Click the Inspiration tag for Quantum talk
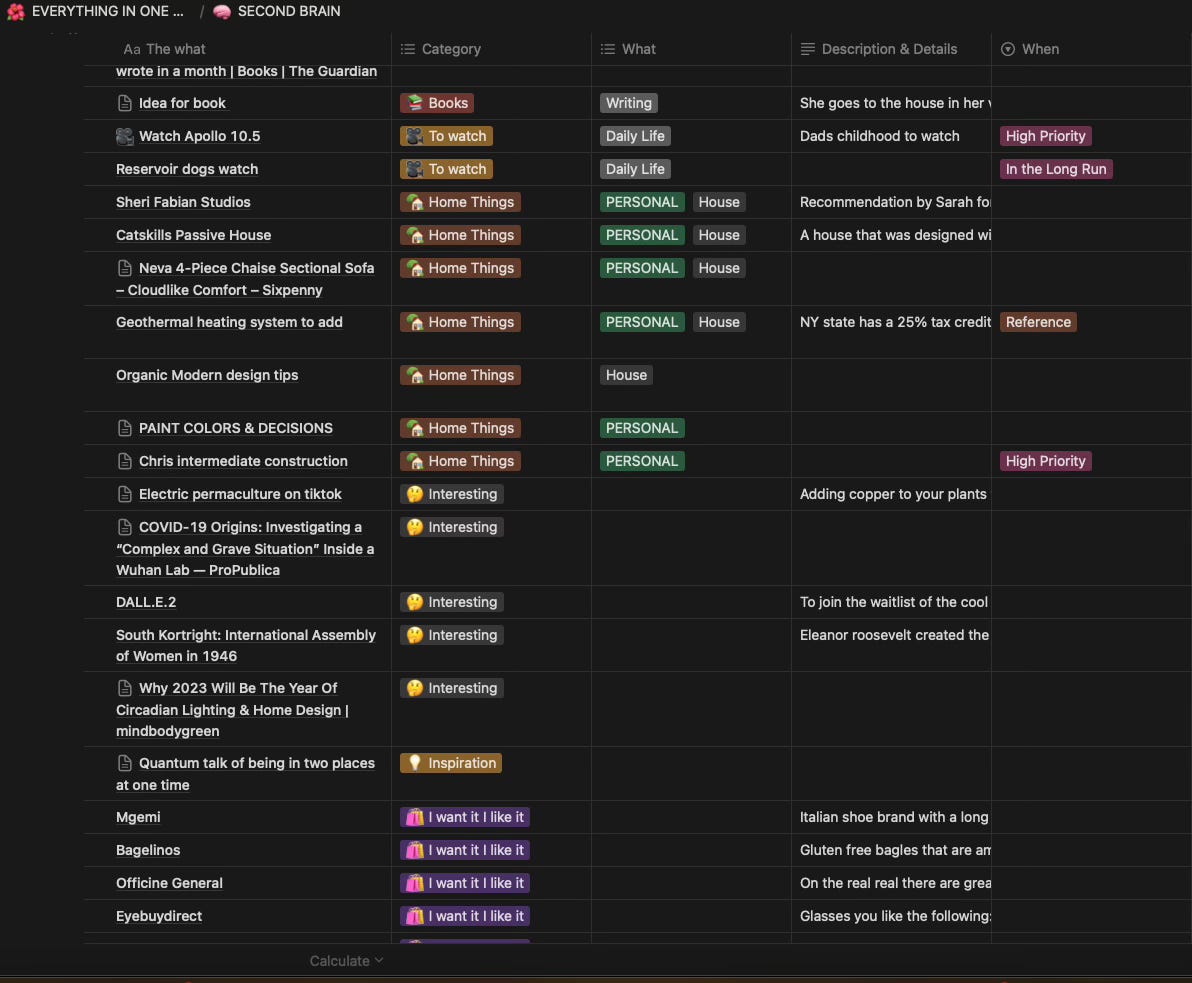Screen dimensions: 1192x983 point(451,763)
